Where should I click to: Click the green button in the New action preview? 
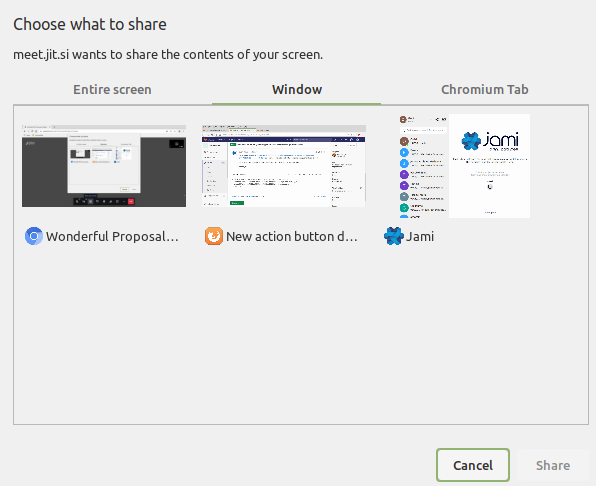point(237,203)
